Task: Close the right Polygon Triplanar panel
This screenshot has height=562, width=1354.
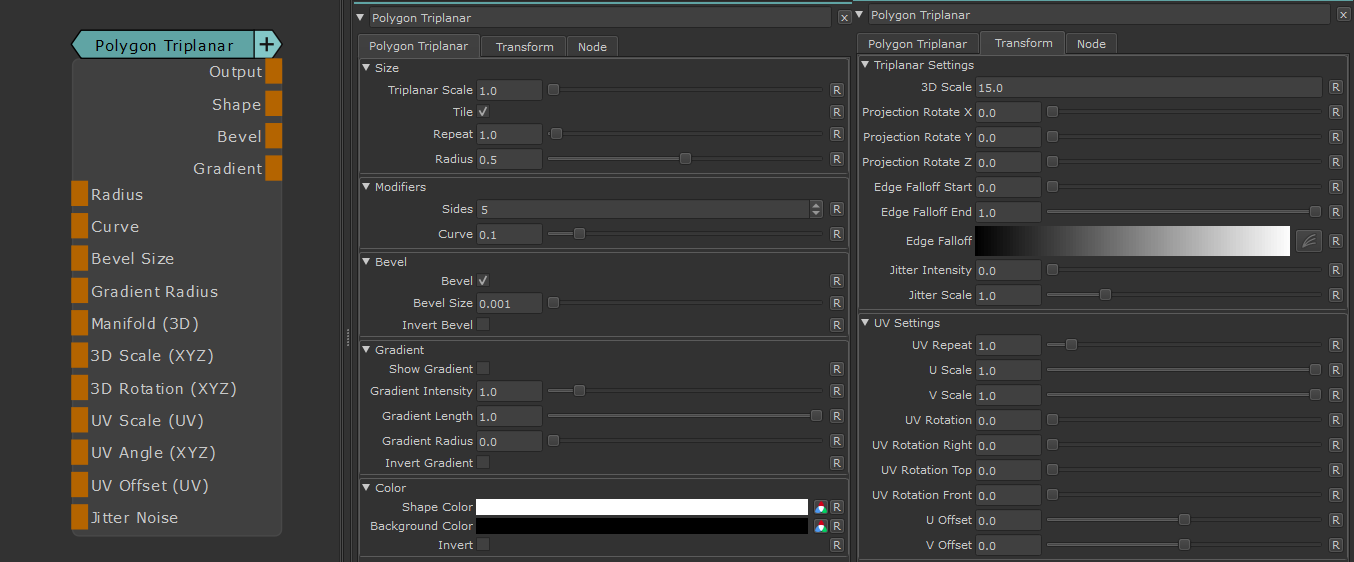Action: (x=1342, y=15)
